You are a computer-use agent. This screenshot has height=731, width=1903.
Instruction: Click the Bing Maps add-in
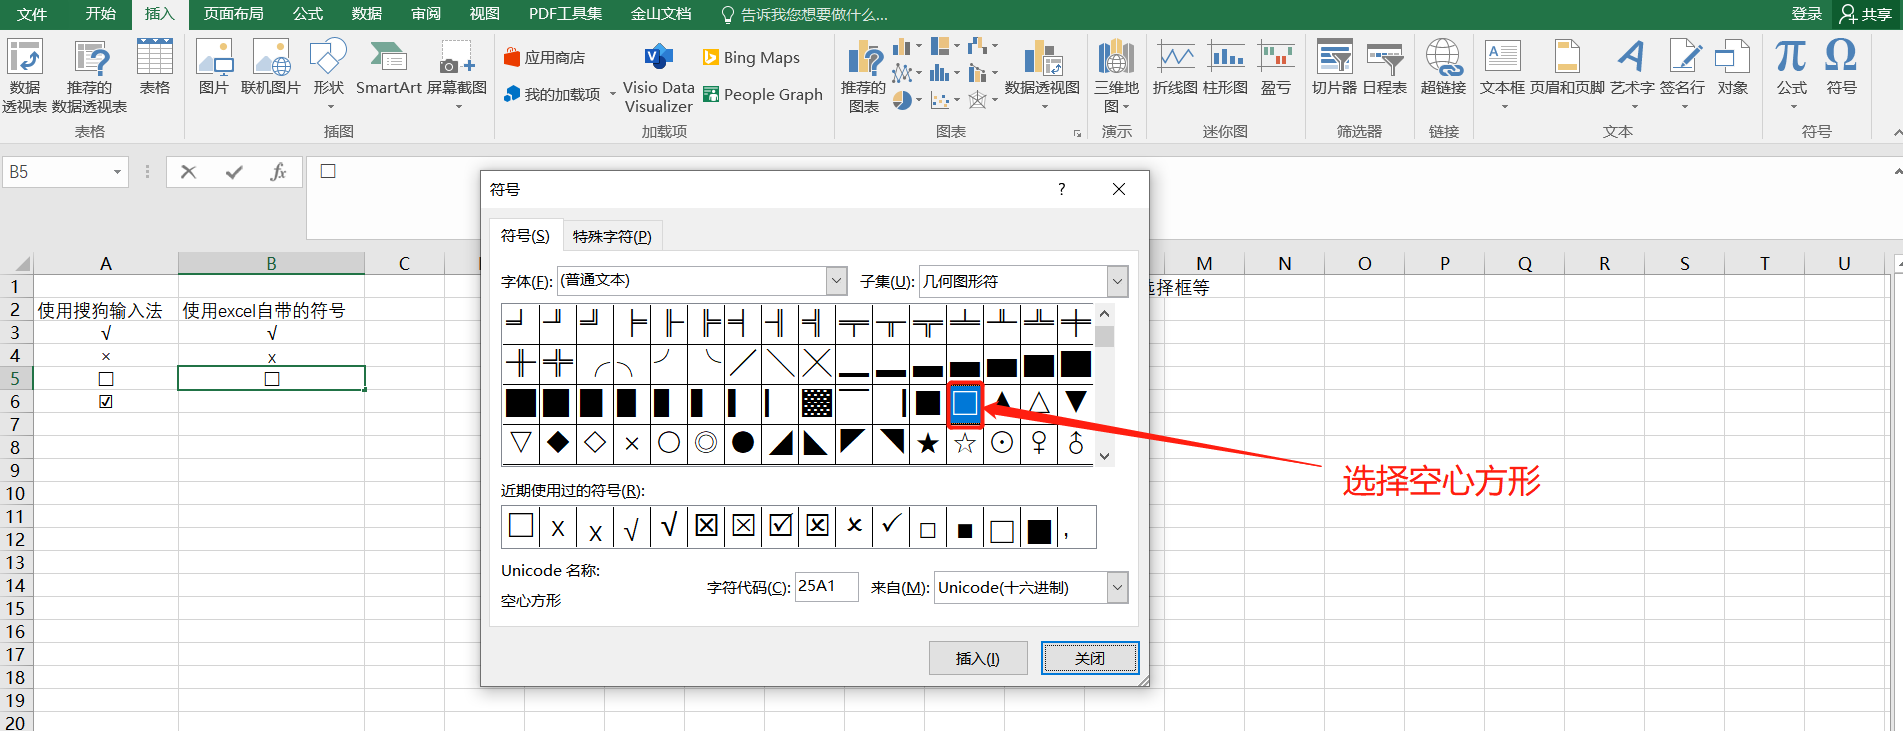click(x=751, y=58)
